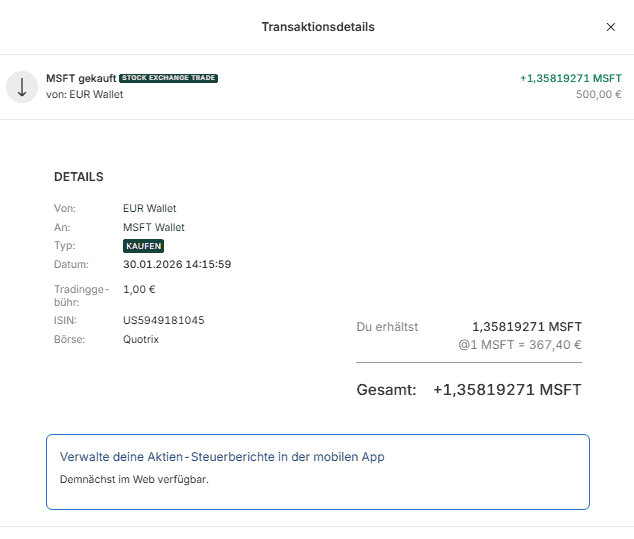Viewport: 634px width, 539px height.
Task: Open the Aktien-Steuerberichte mobile app link
Action: tap(222, 457)
